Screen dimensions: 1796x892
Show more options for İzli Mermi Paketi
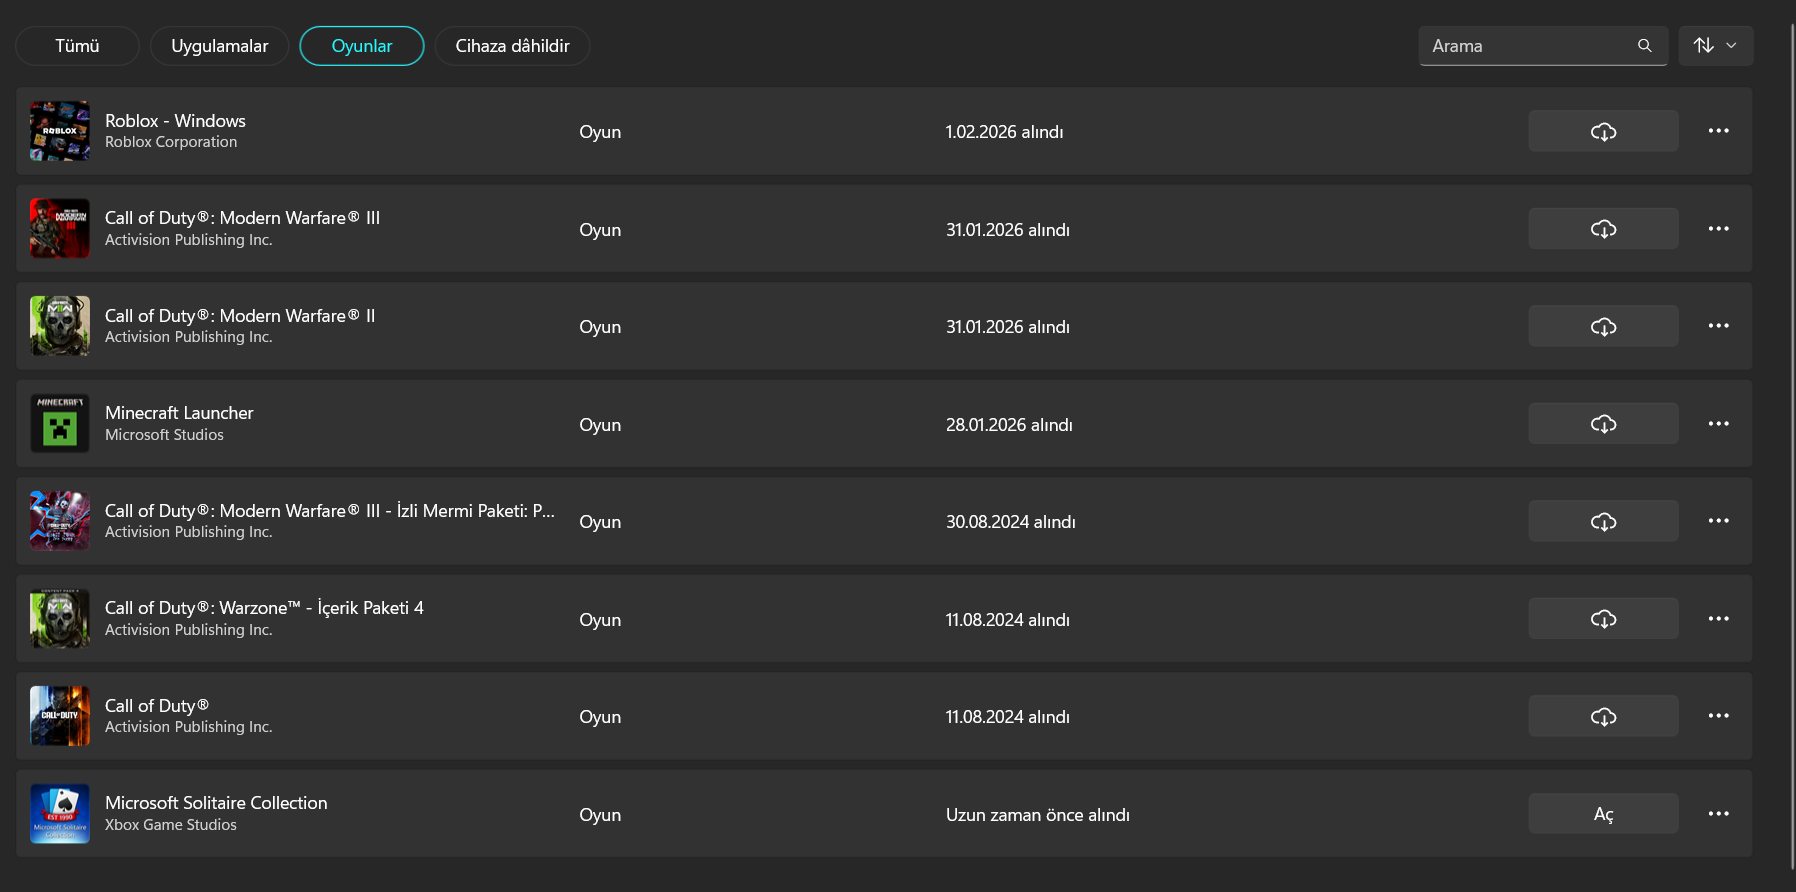pyautogui.click(x=1718, y=521)
